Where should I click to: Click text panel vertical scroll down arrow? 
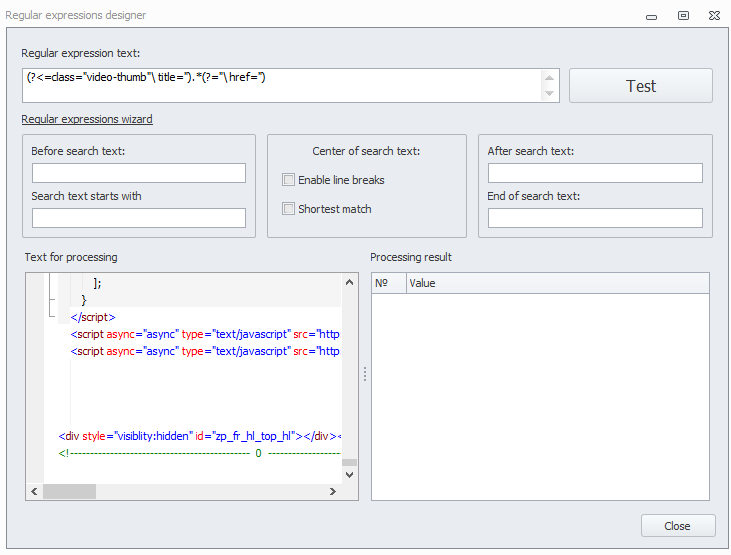(350, 475)
